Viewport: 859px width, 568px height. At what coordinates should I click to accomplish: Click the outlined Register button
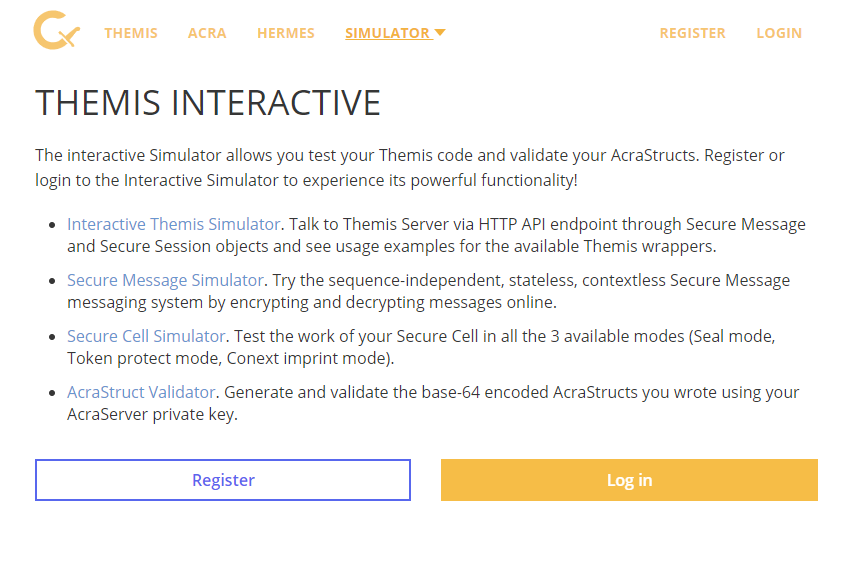pos(223,480)
